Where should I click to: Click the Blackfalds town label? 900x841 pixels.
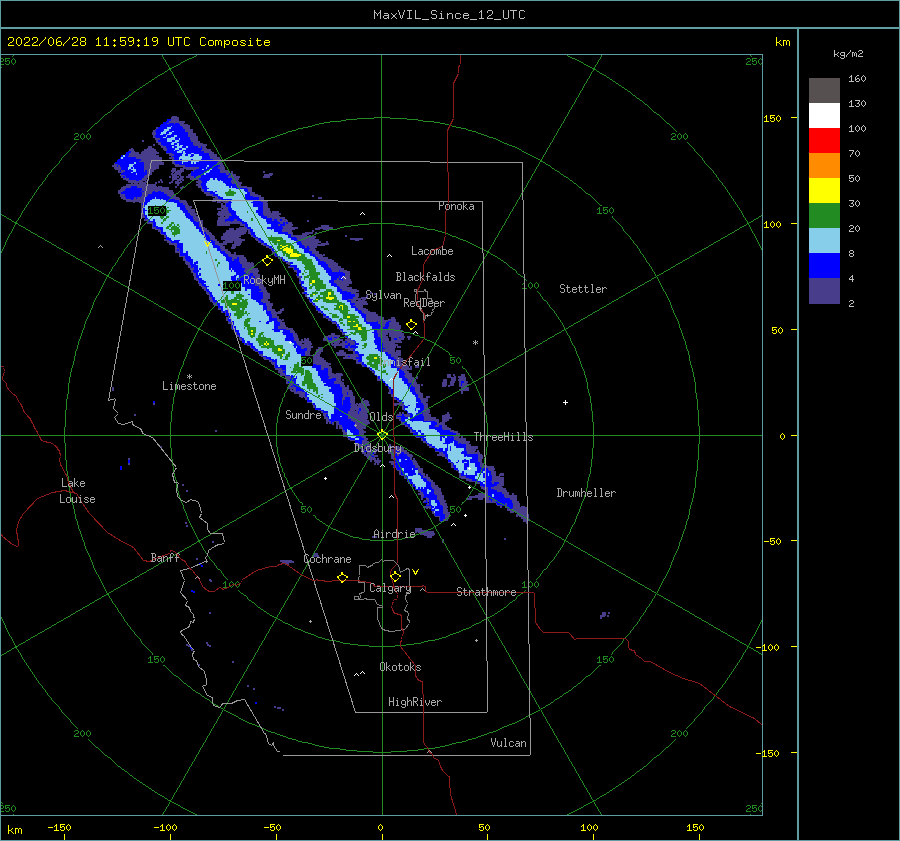pos(425,277)
